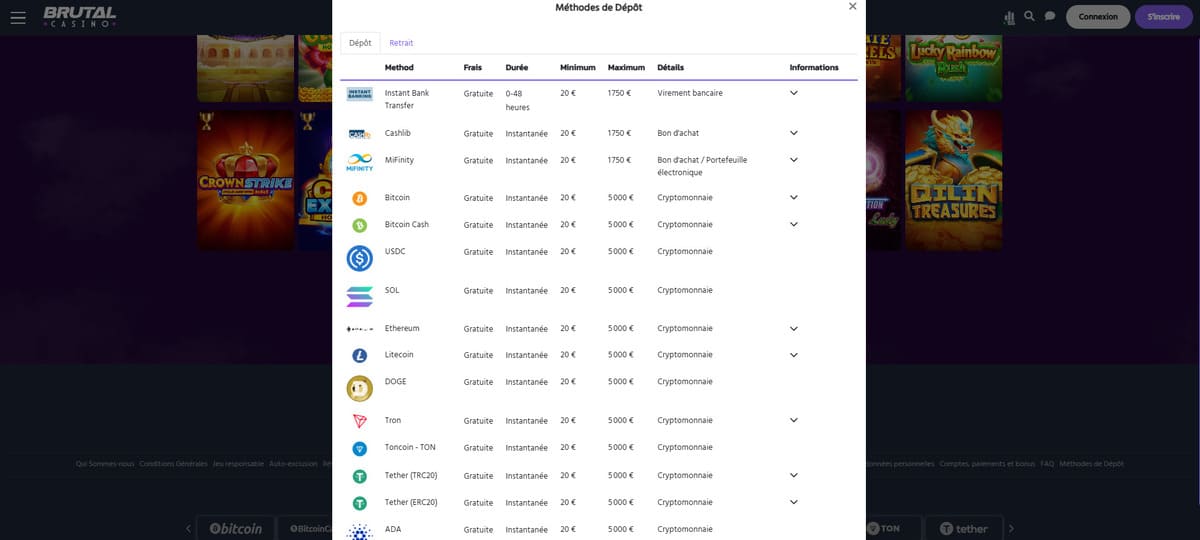Open the Qui Sommes-nous footer link
This screenshot has height=540, width=1200.
[x=105, y=464]
